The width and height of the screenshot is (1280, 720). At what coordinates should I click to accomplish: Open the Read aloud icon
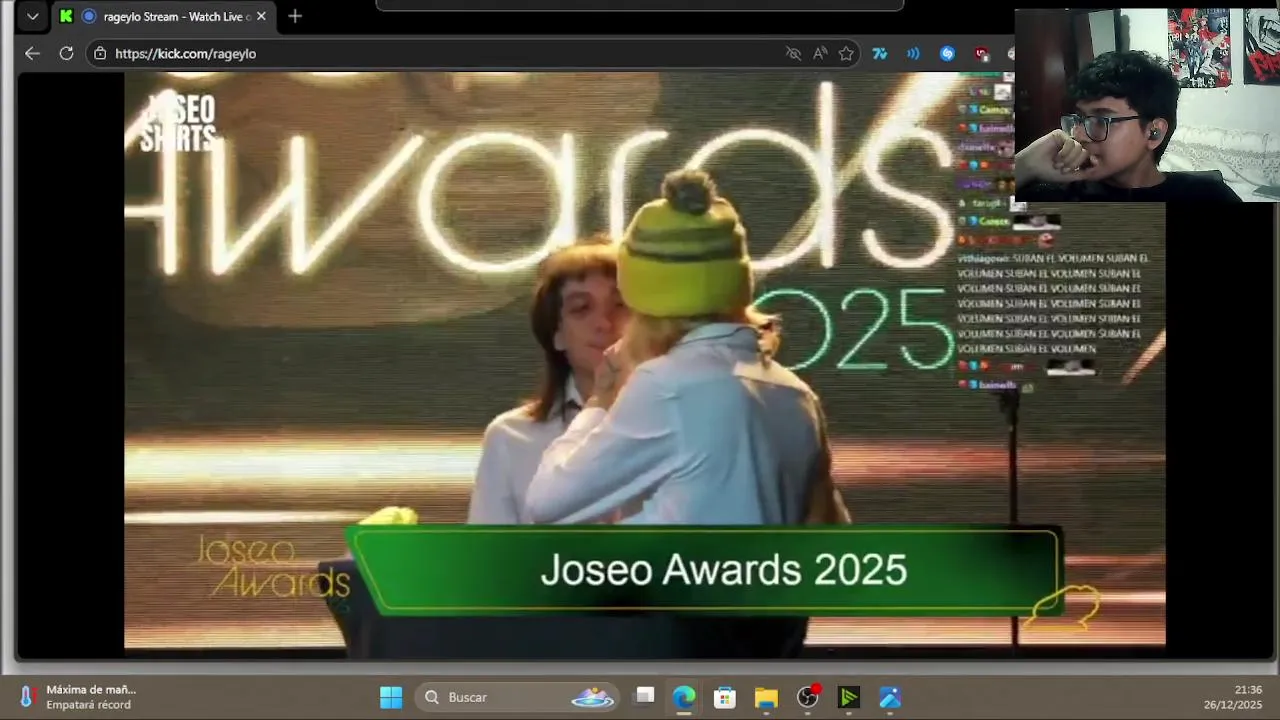(820, 53)
